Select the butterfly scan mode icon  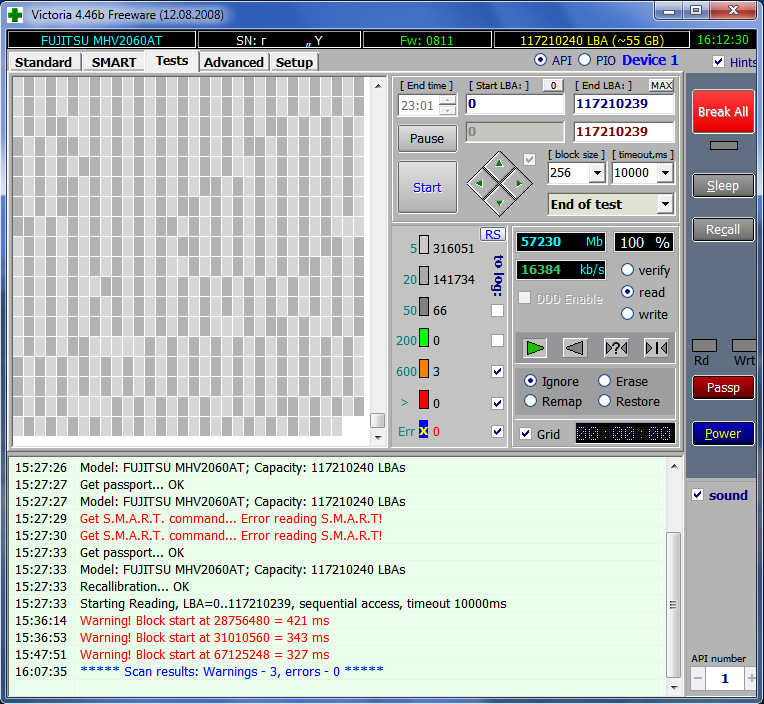tap(656, 347)
